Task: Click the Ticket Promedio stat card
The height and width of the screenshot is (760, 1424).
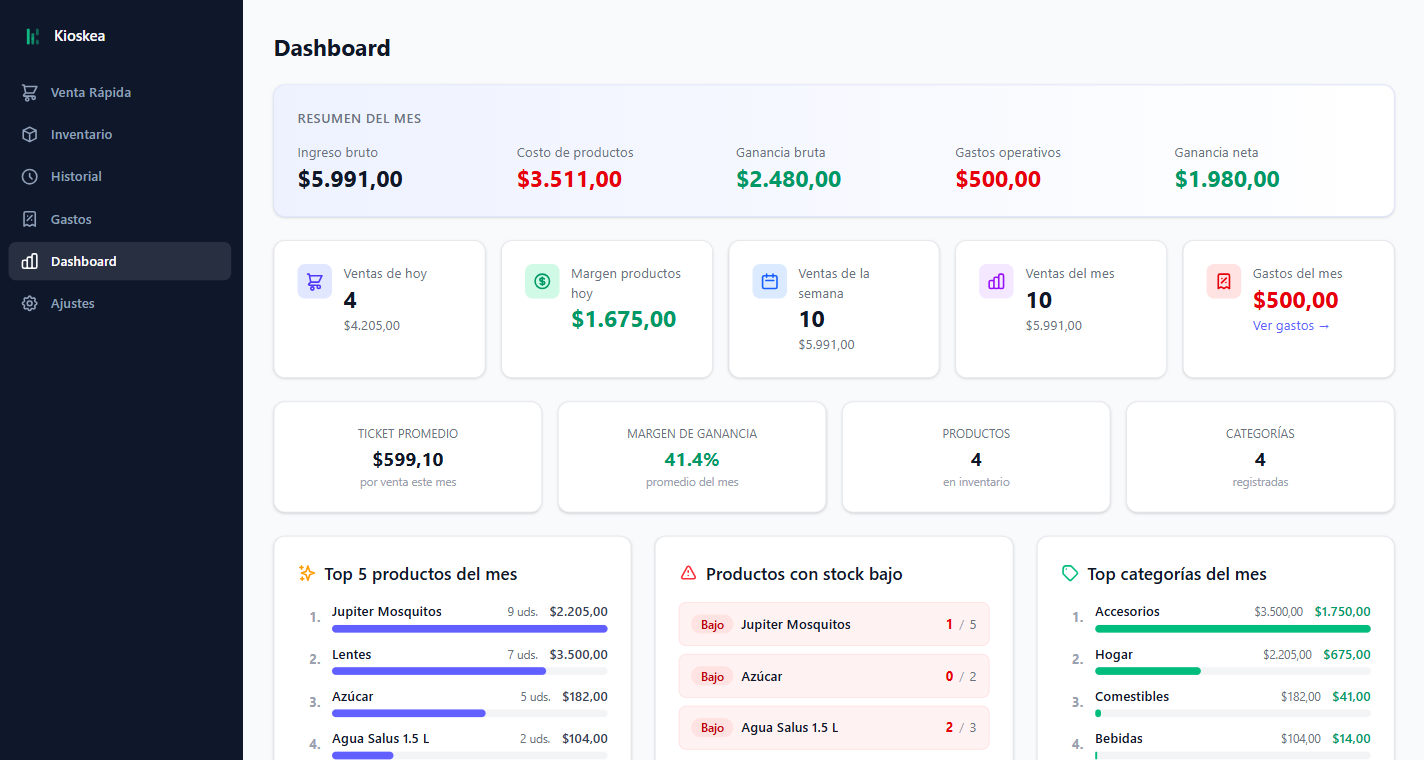Action: click(408, 457)
